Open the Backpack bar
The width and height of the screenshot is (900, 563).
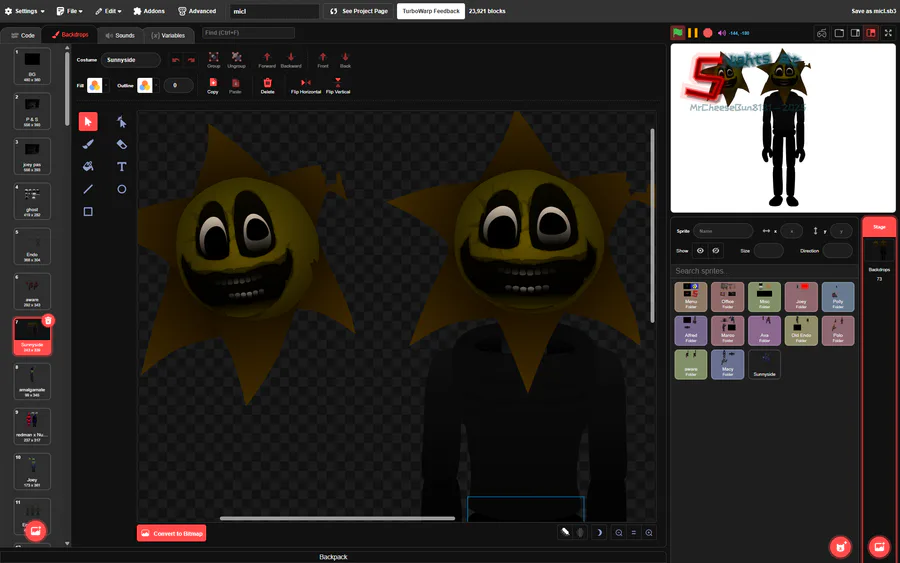tap(333, 557)
